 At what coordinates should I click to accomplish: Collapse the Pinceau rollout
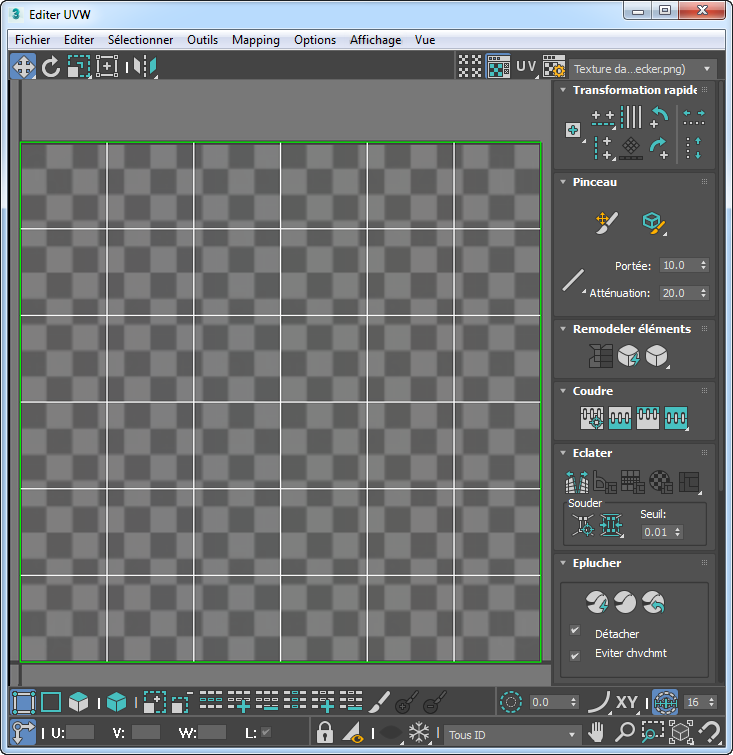click(x=563, y=182)
